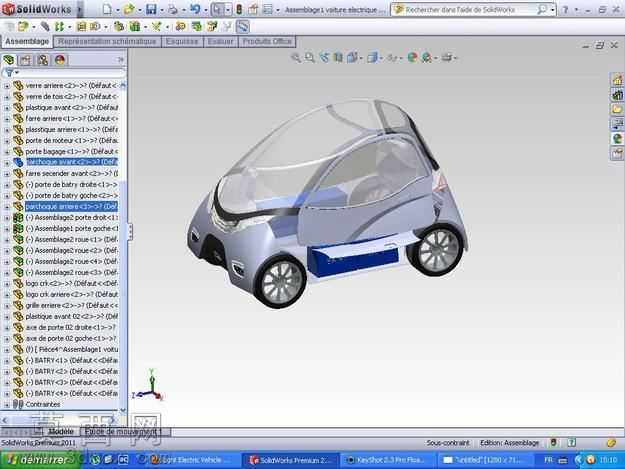Viewport: 625px width, 469px height.
Task: Open SolidWorks Resources home icon in task pane
Action: tap(617, 80)
